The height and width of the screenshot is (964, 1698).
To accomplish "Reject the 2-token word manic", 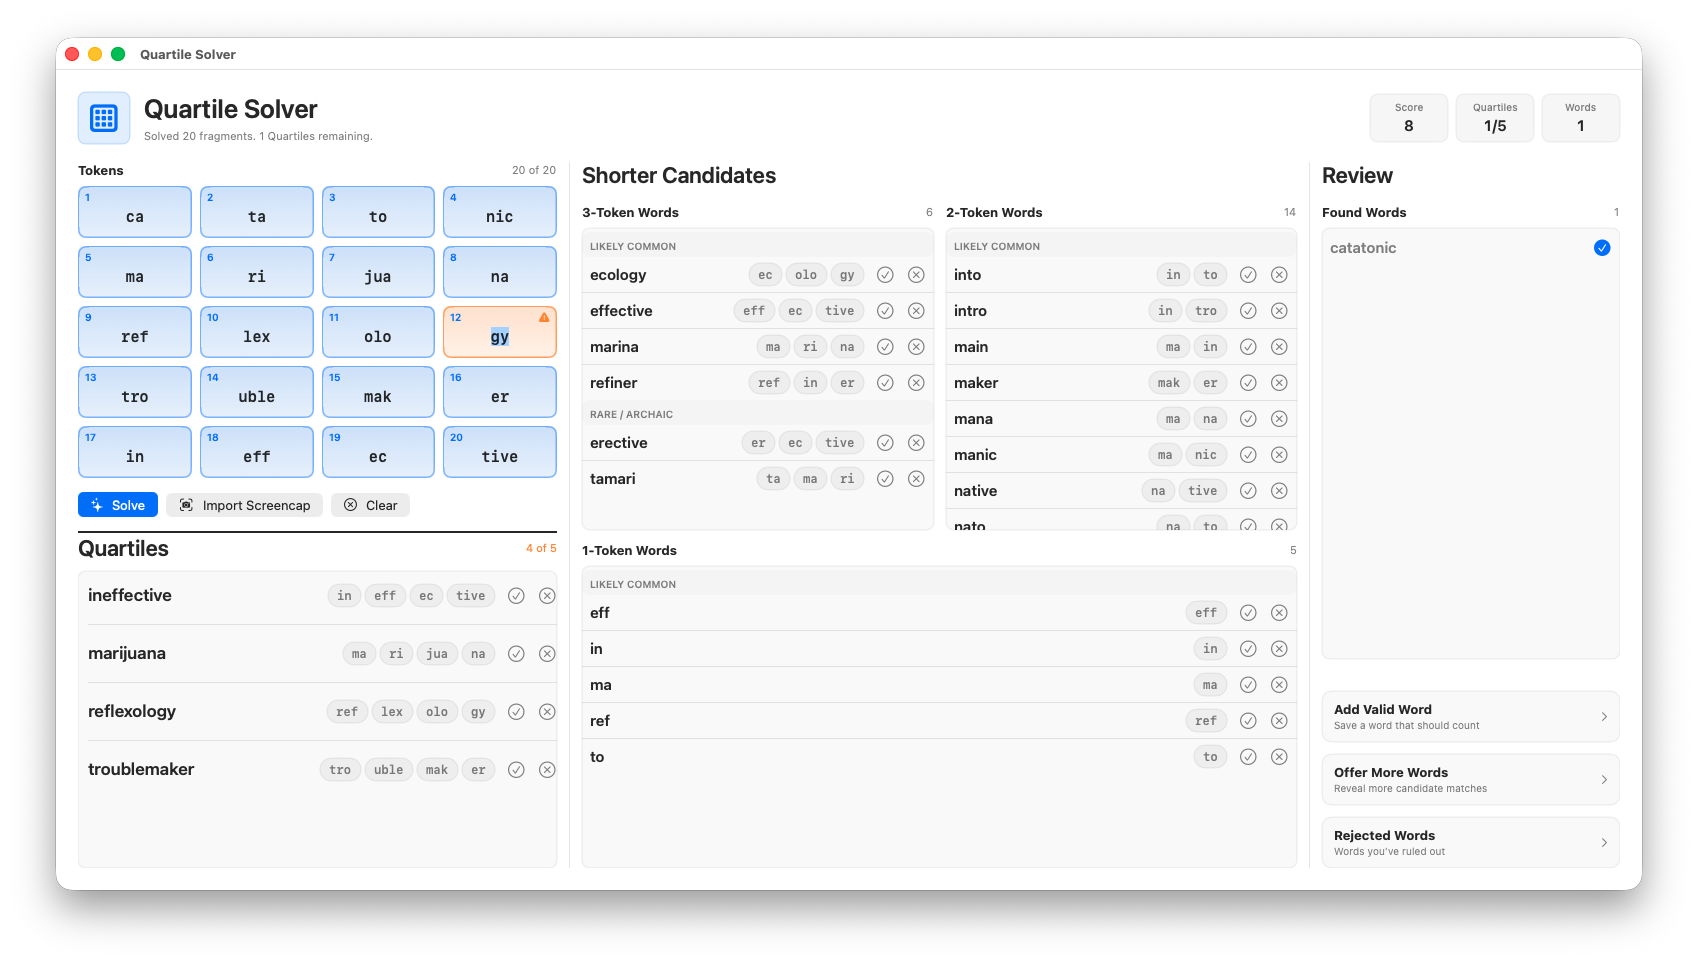I will pos(1279,455).
